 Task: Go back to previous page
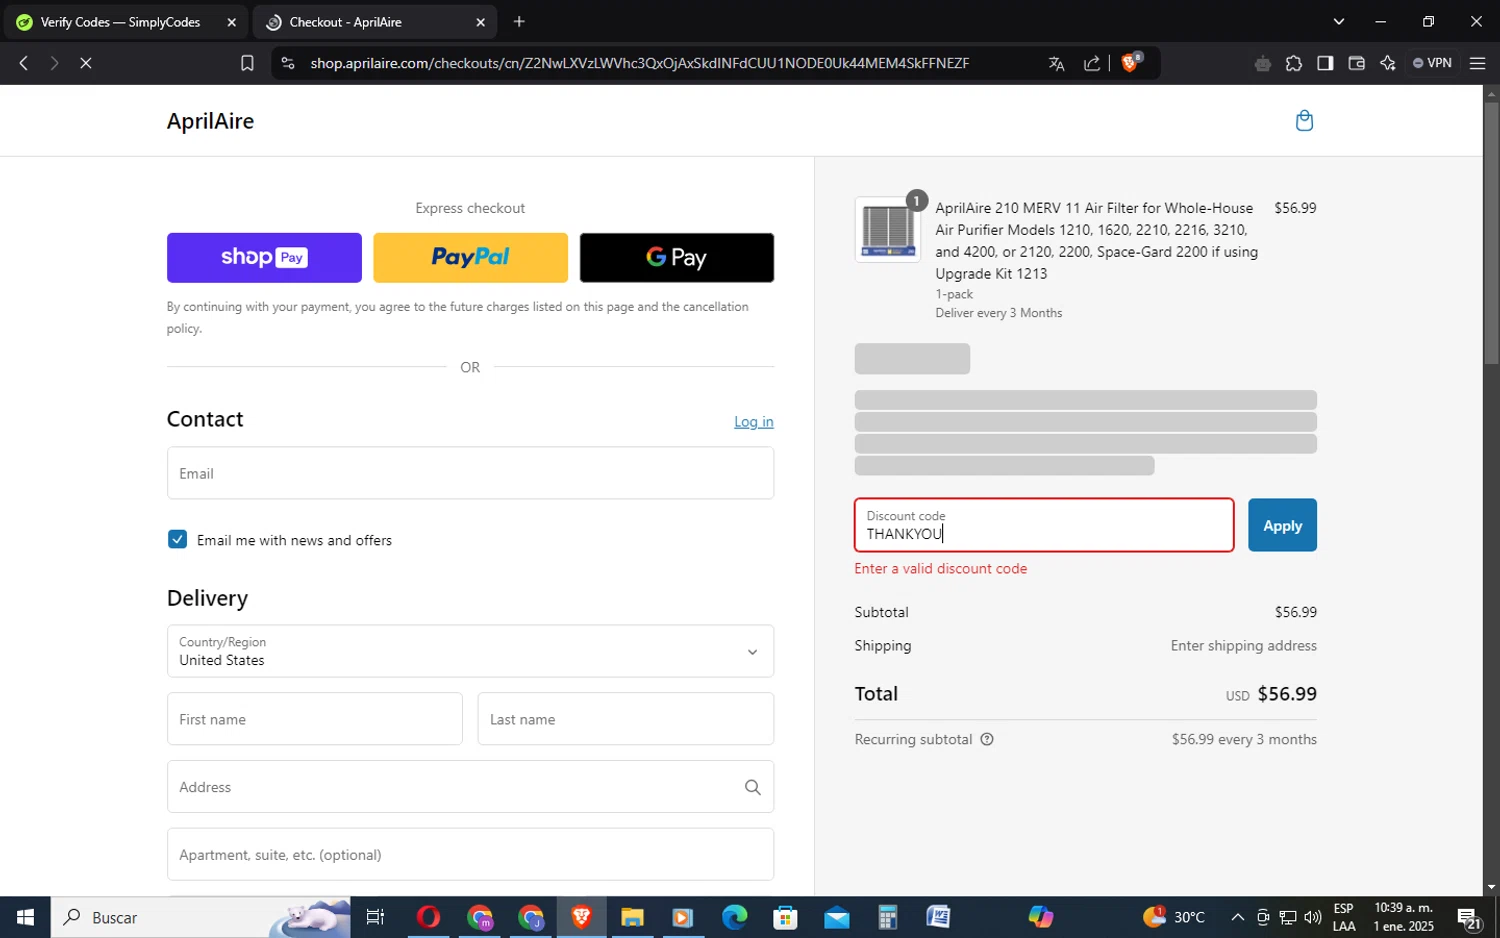point(24,63)
